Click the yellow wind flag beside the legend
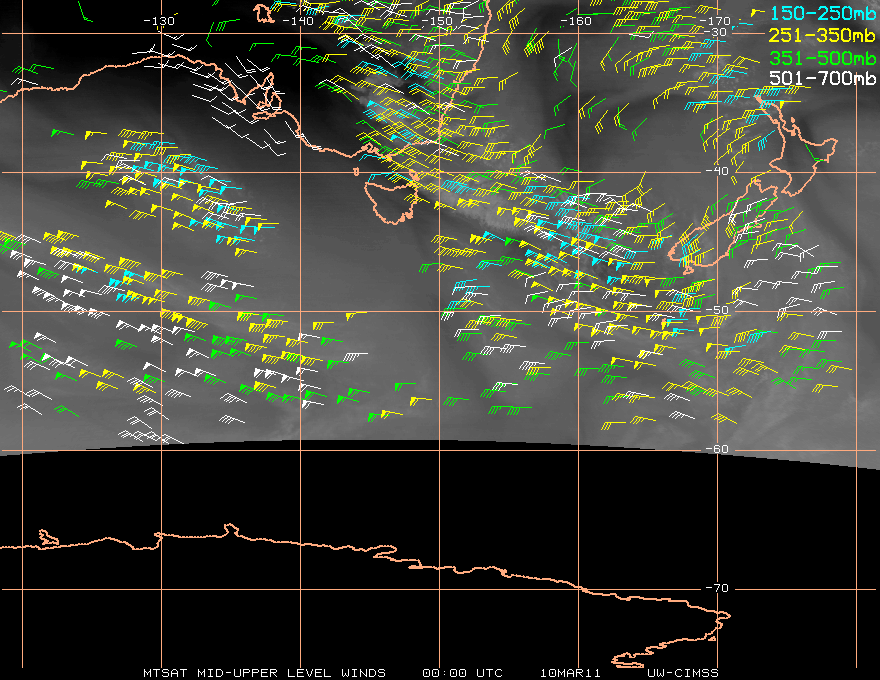Viewport: 880px width, 680px height. tap(757, 11)
